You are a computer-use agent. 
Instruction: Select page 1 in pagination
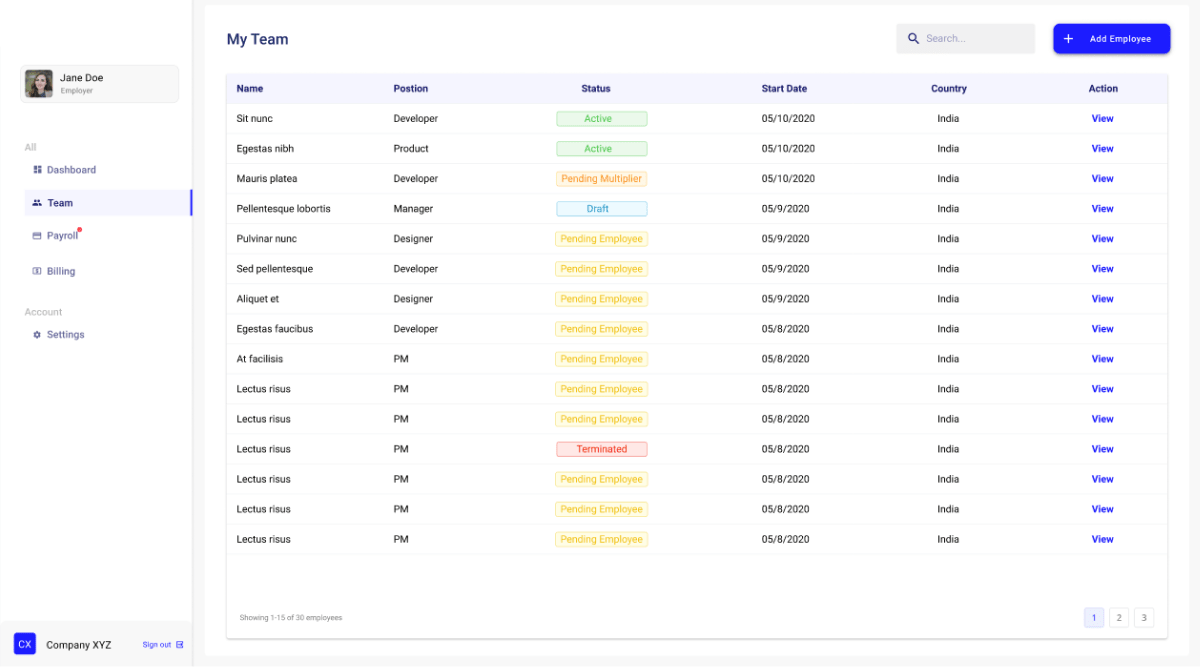tap(1094, 618)
